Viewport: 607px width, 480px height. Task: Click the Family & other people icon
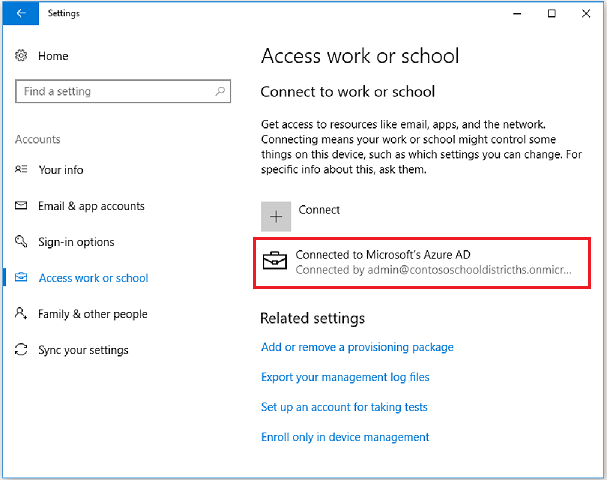21,314
